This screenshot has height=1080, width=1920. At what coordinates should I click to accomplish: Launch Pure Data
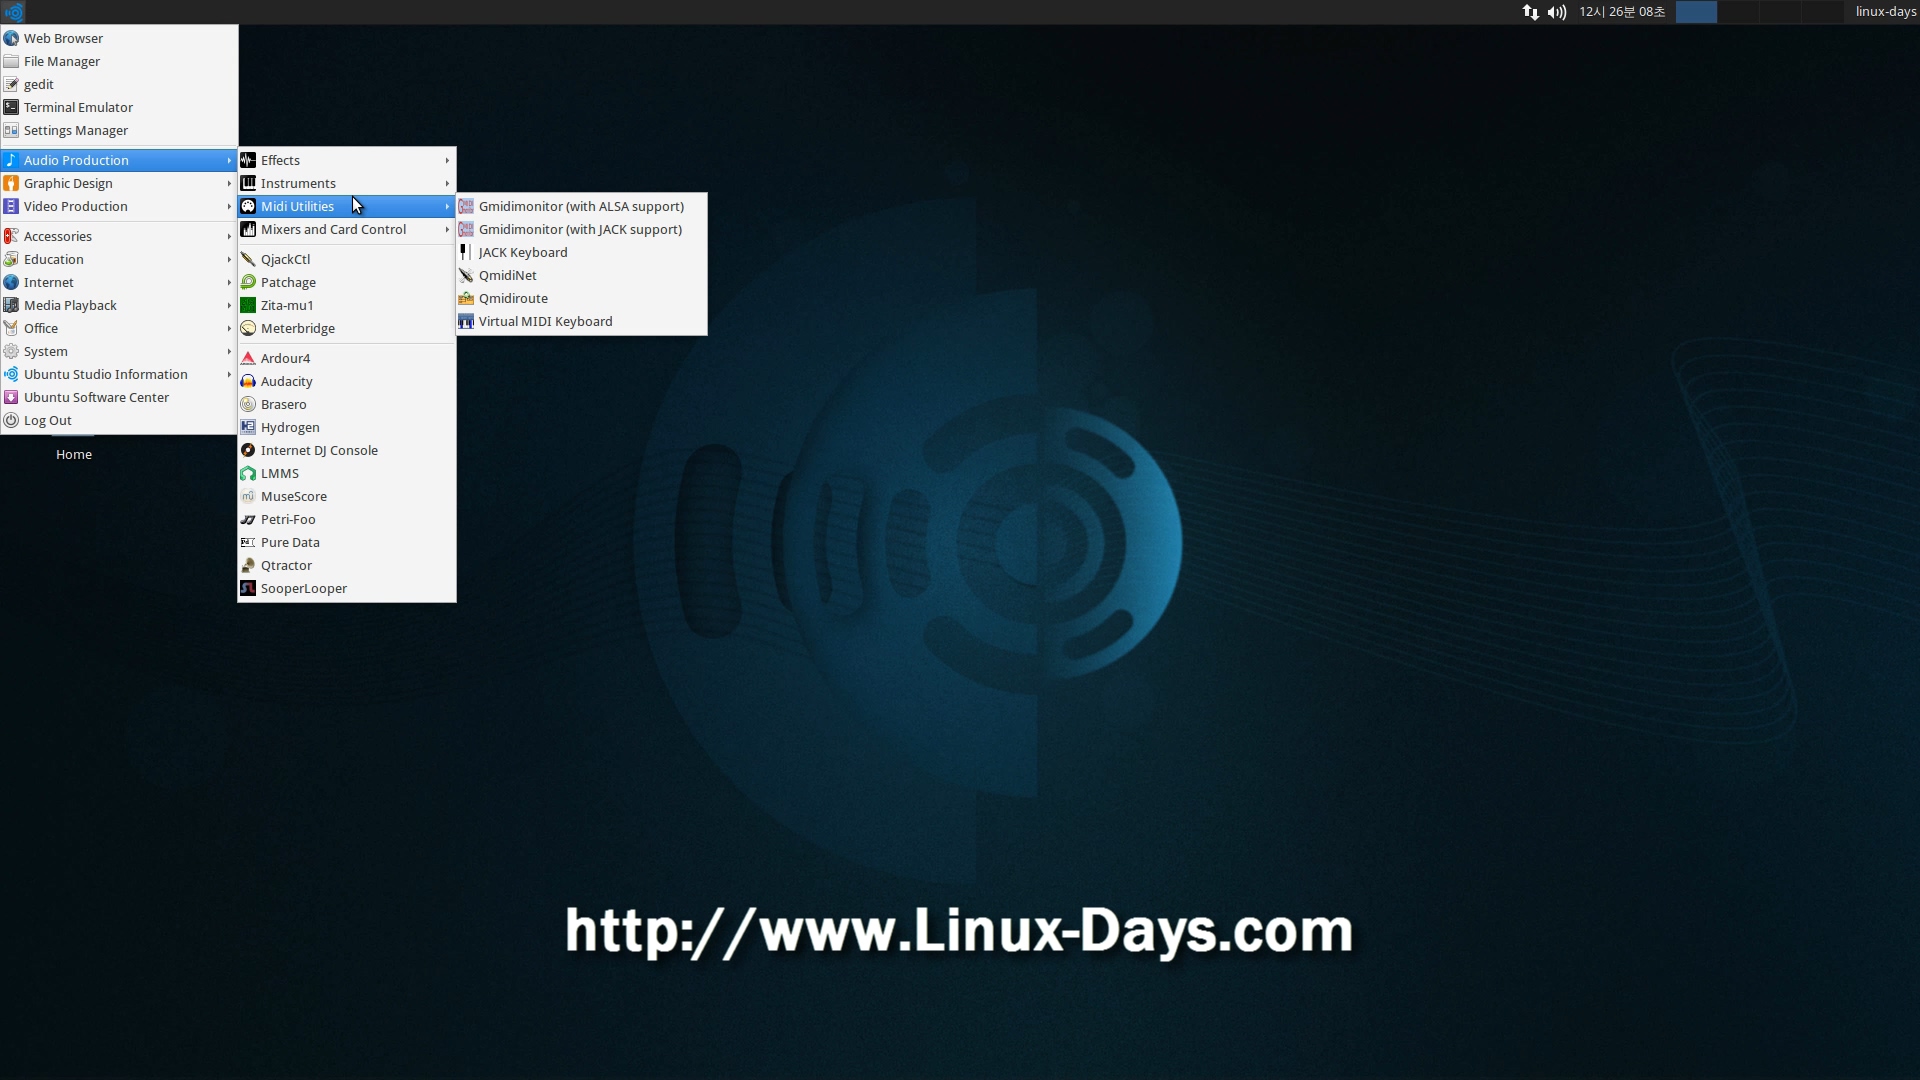click(x=346, y=542)
